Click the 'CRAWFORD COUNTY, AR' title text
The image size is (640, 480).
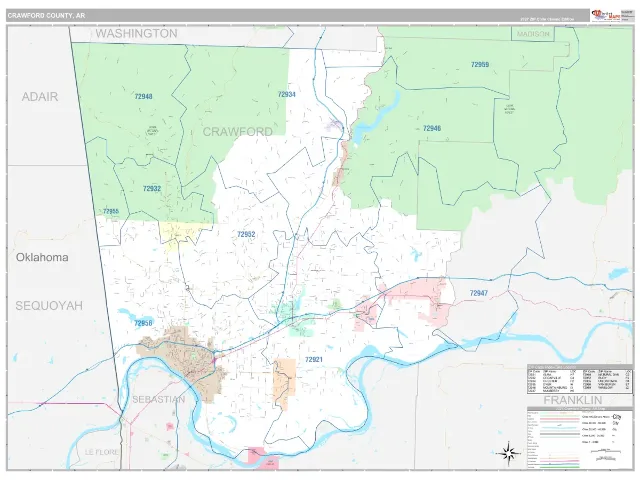(x=46, y=16)
